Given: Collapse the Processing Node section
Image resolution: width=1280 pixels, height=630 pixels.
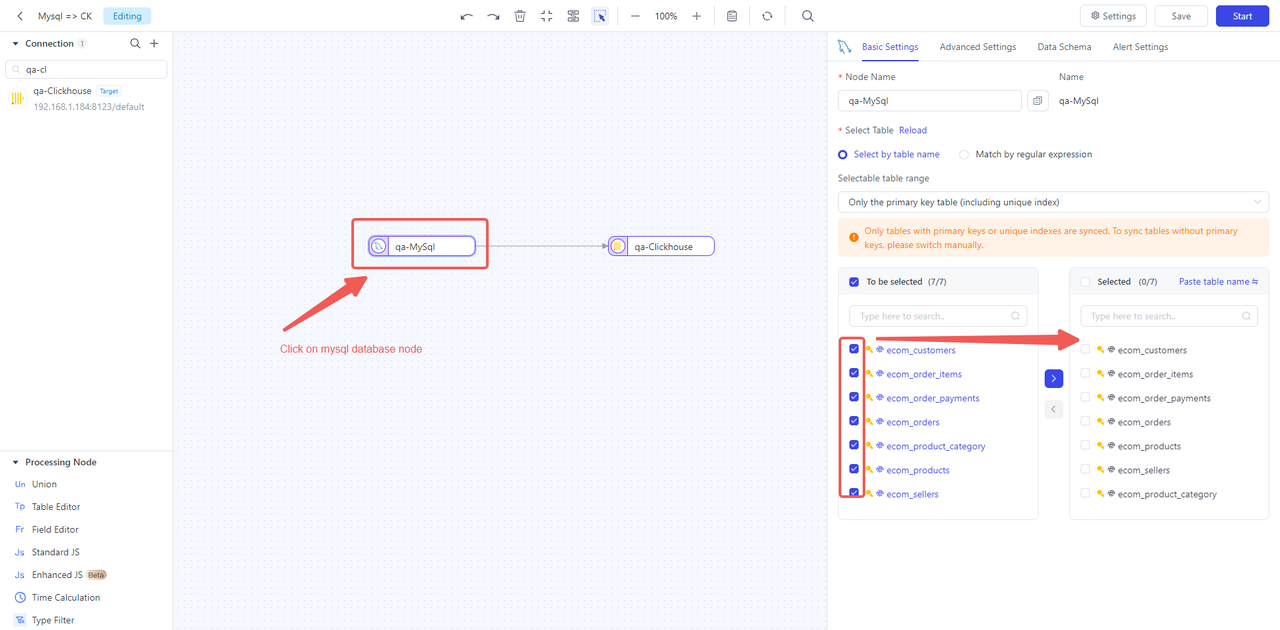Looking at the screenshot, I should tap(16, 462).
